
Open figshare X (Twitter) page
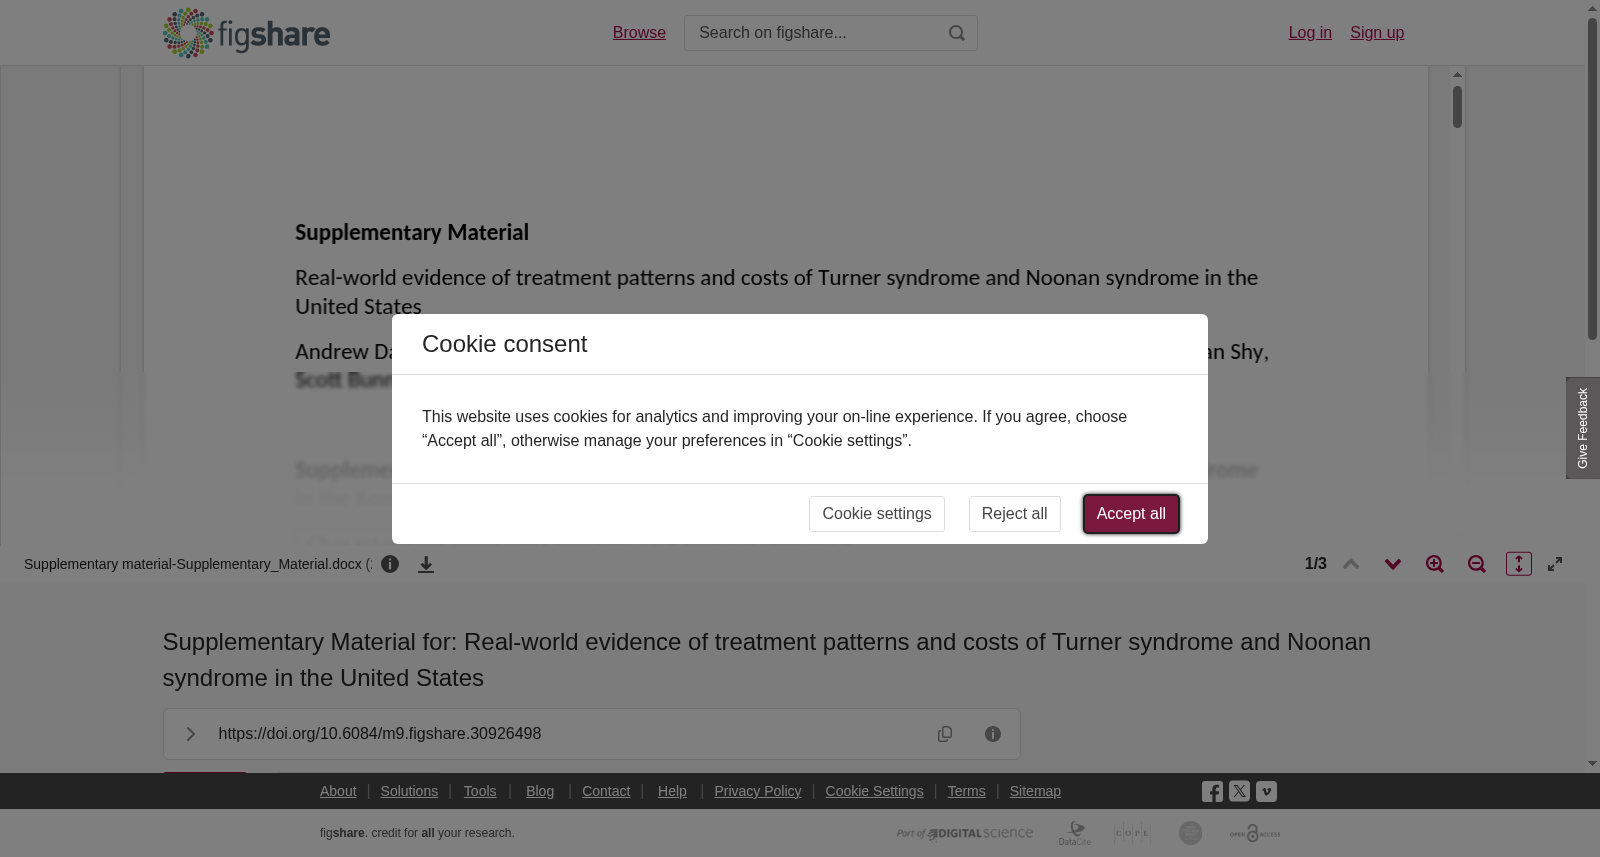[1239, 791]
